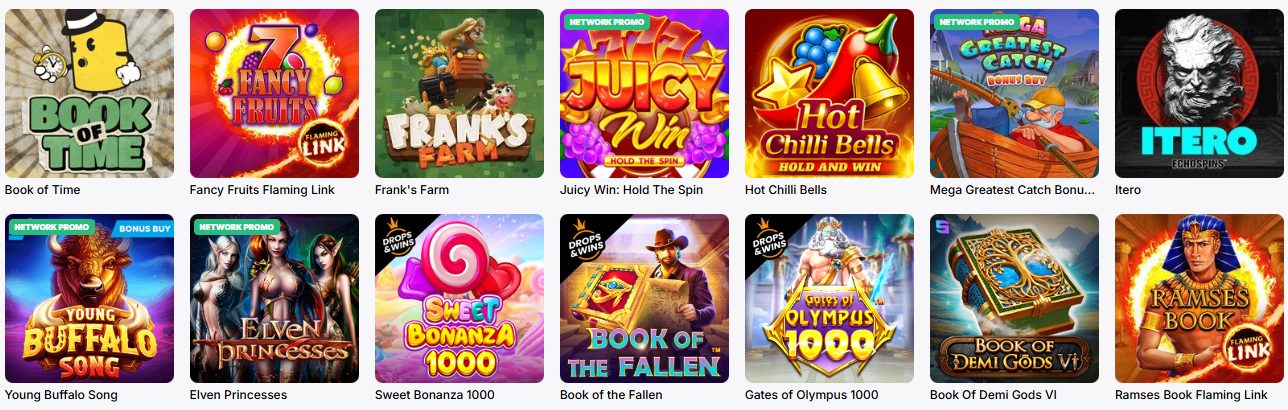This screenshot has width=1288, height=410.
Task: Launch Fancy Fruits Flaming Link game tile
Action: coord(274,93)
